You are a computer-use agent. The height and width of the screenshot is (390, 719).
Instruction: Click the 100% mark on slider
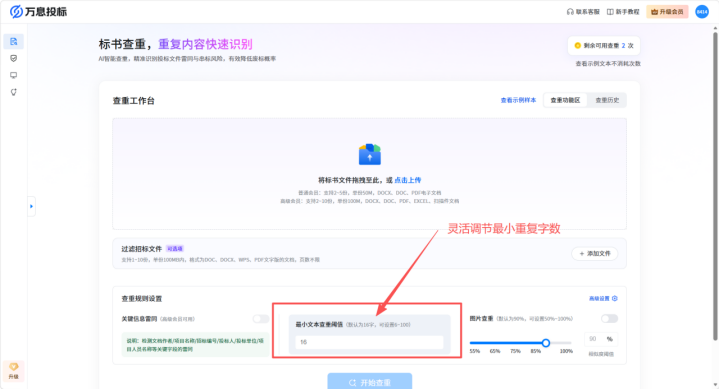tap(566, 351)
